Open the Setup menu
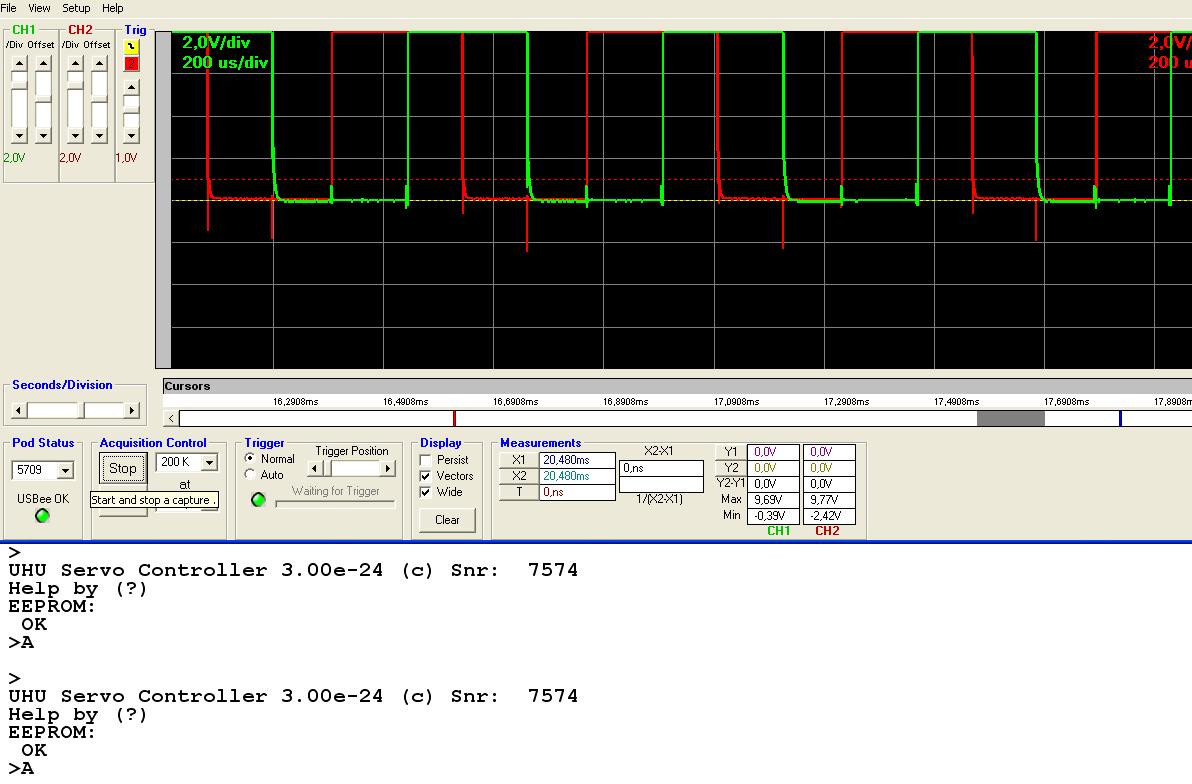Image resolution: width=1192 pixels, height=784 pixels. (76, 8)
